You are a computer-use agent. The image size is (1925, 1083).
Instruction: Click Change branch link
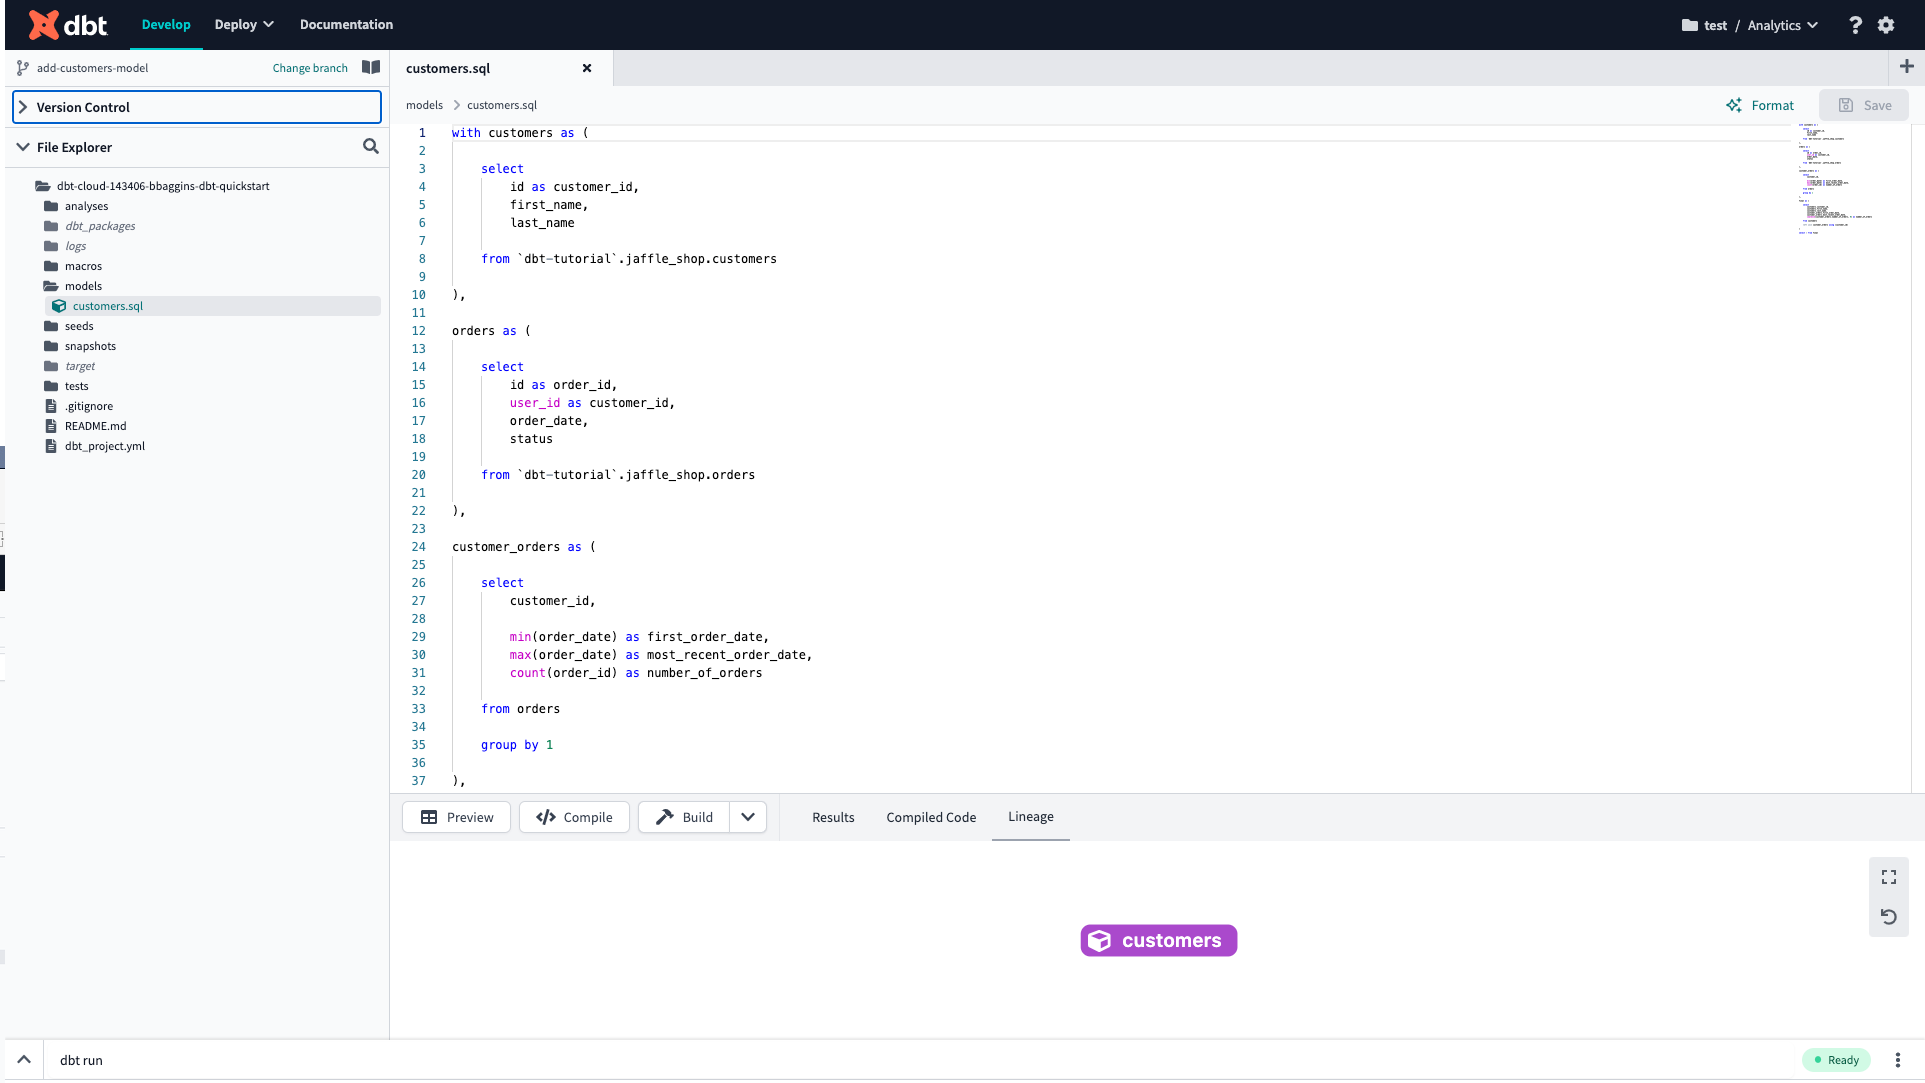pos(310,68)
